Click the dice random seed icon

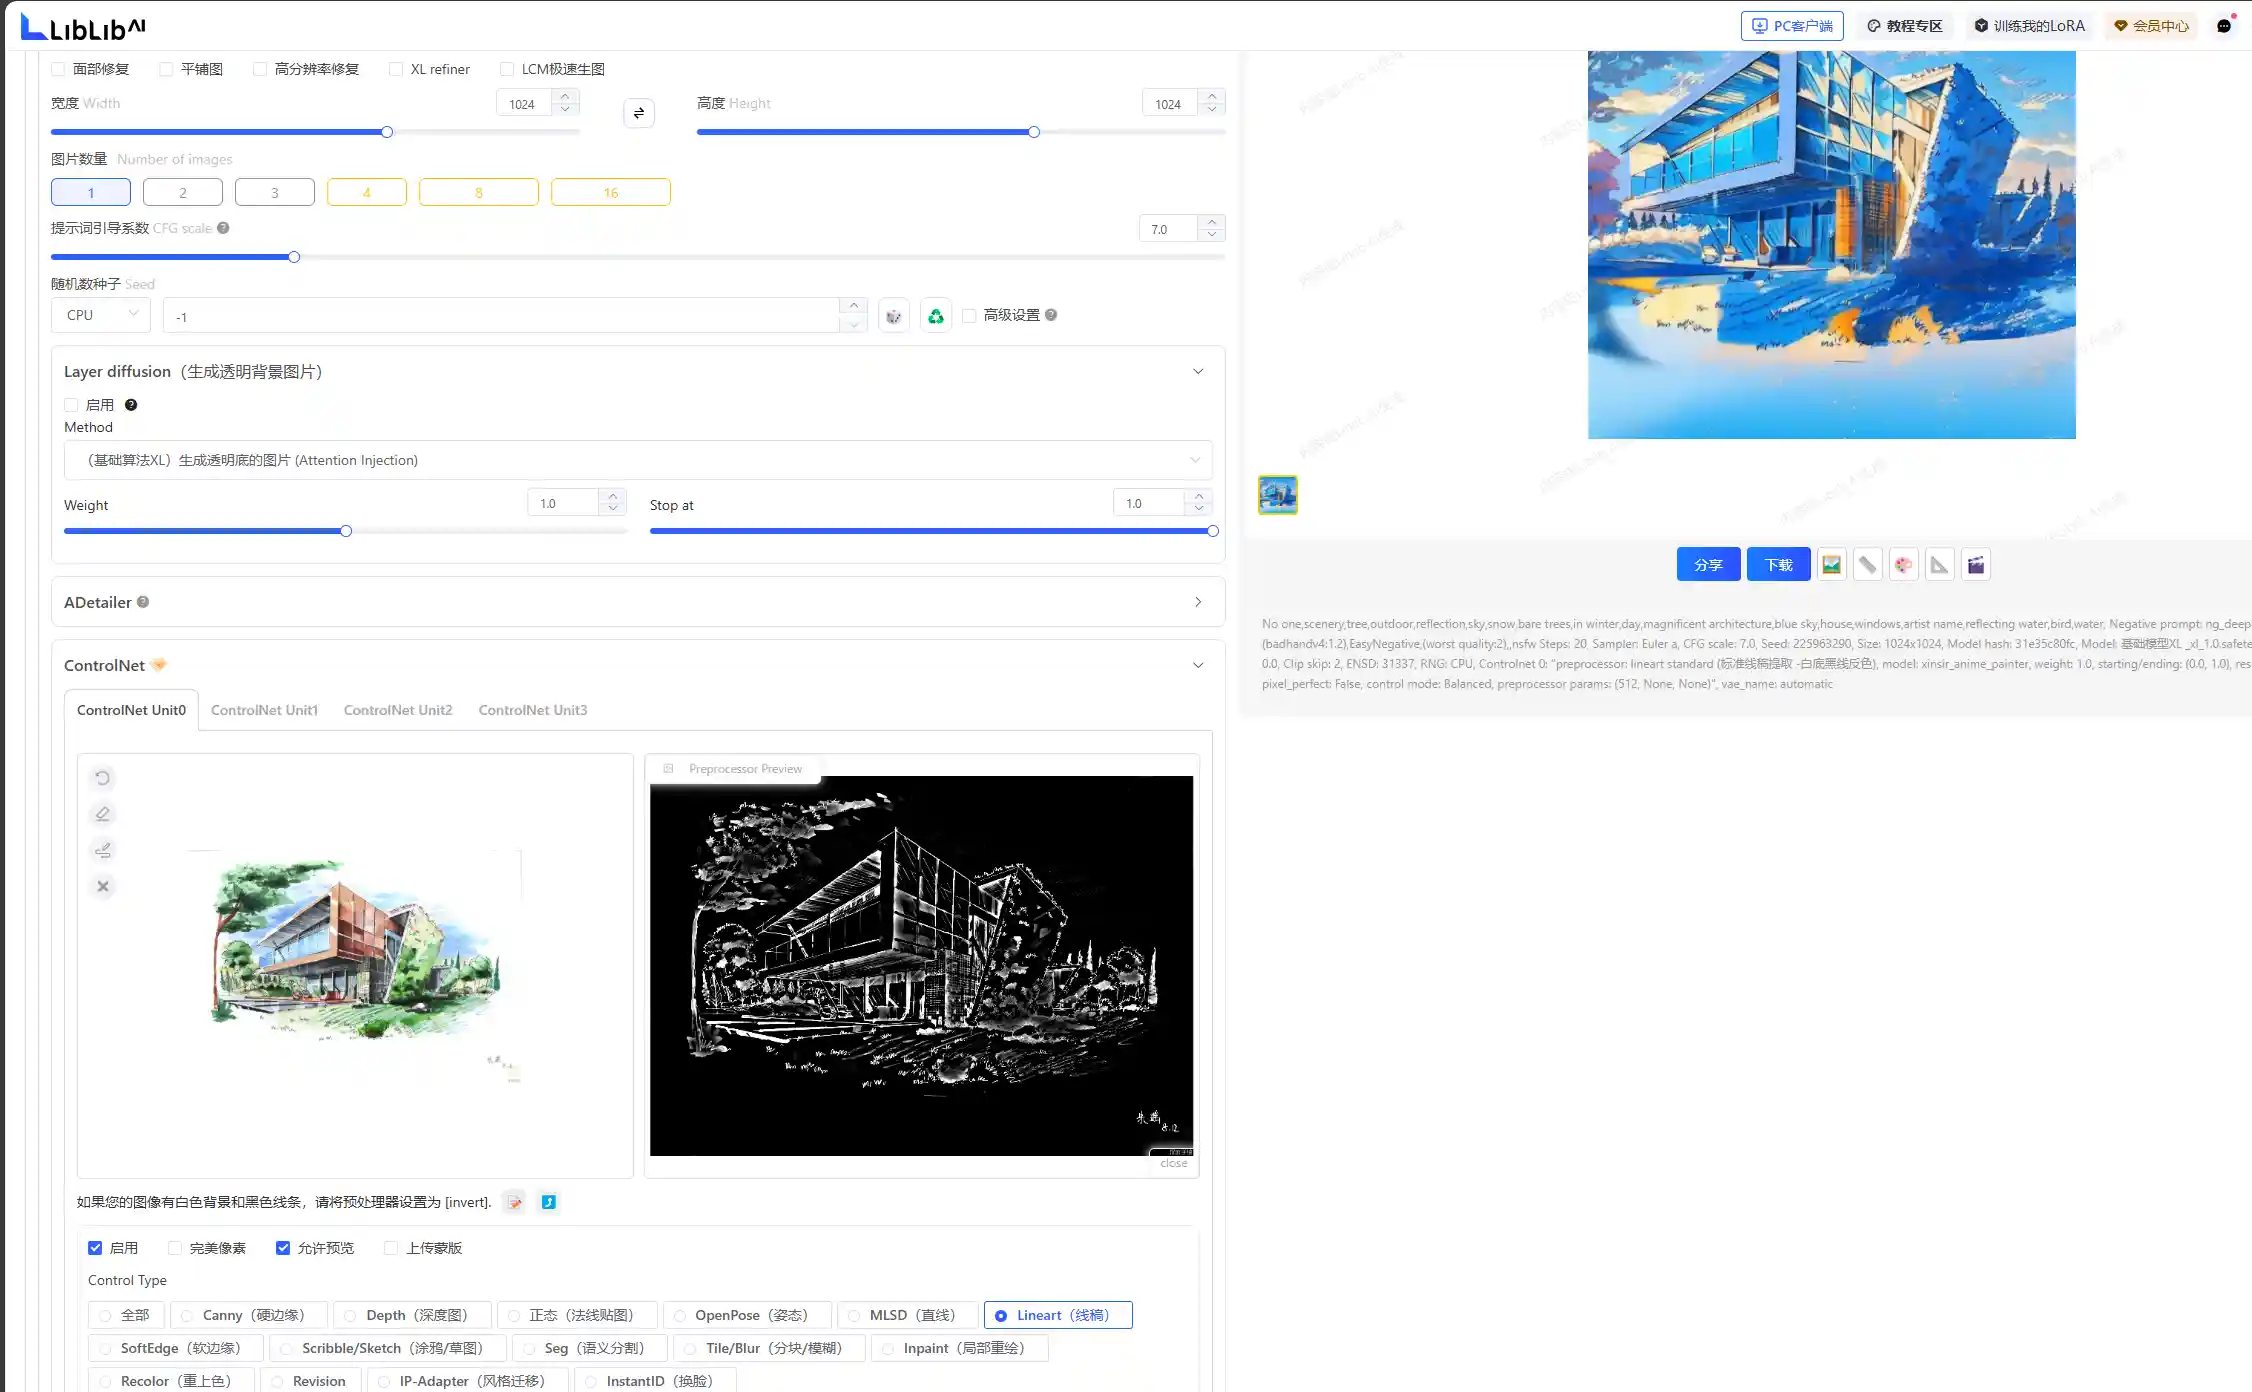(893, 316)
